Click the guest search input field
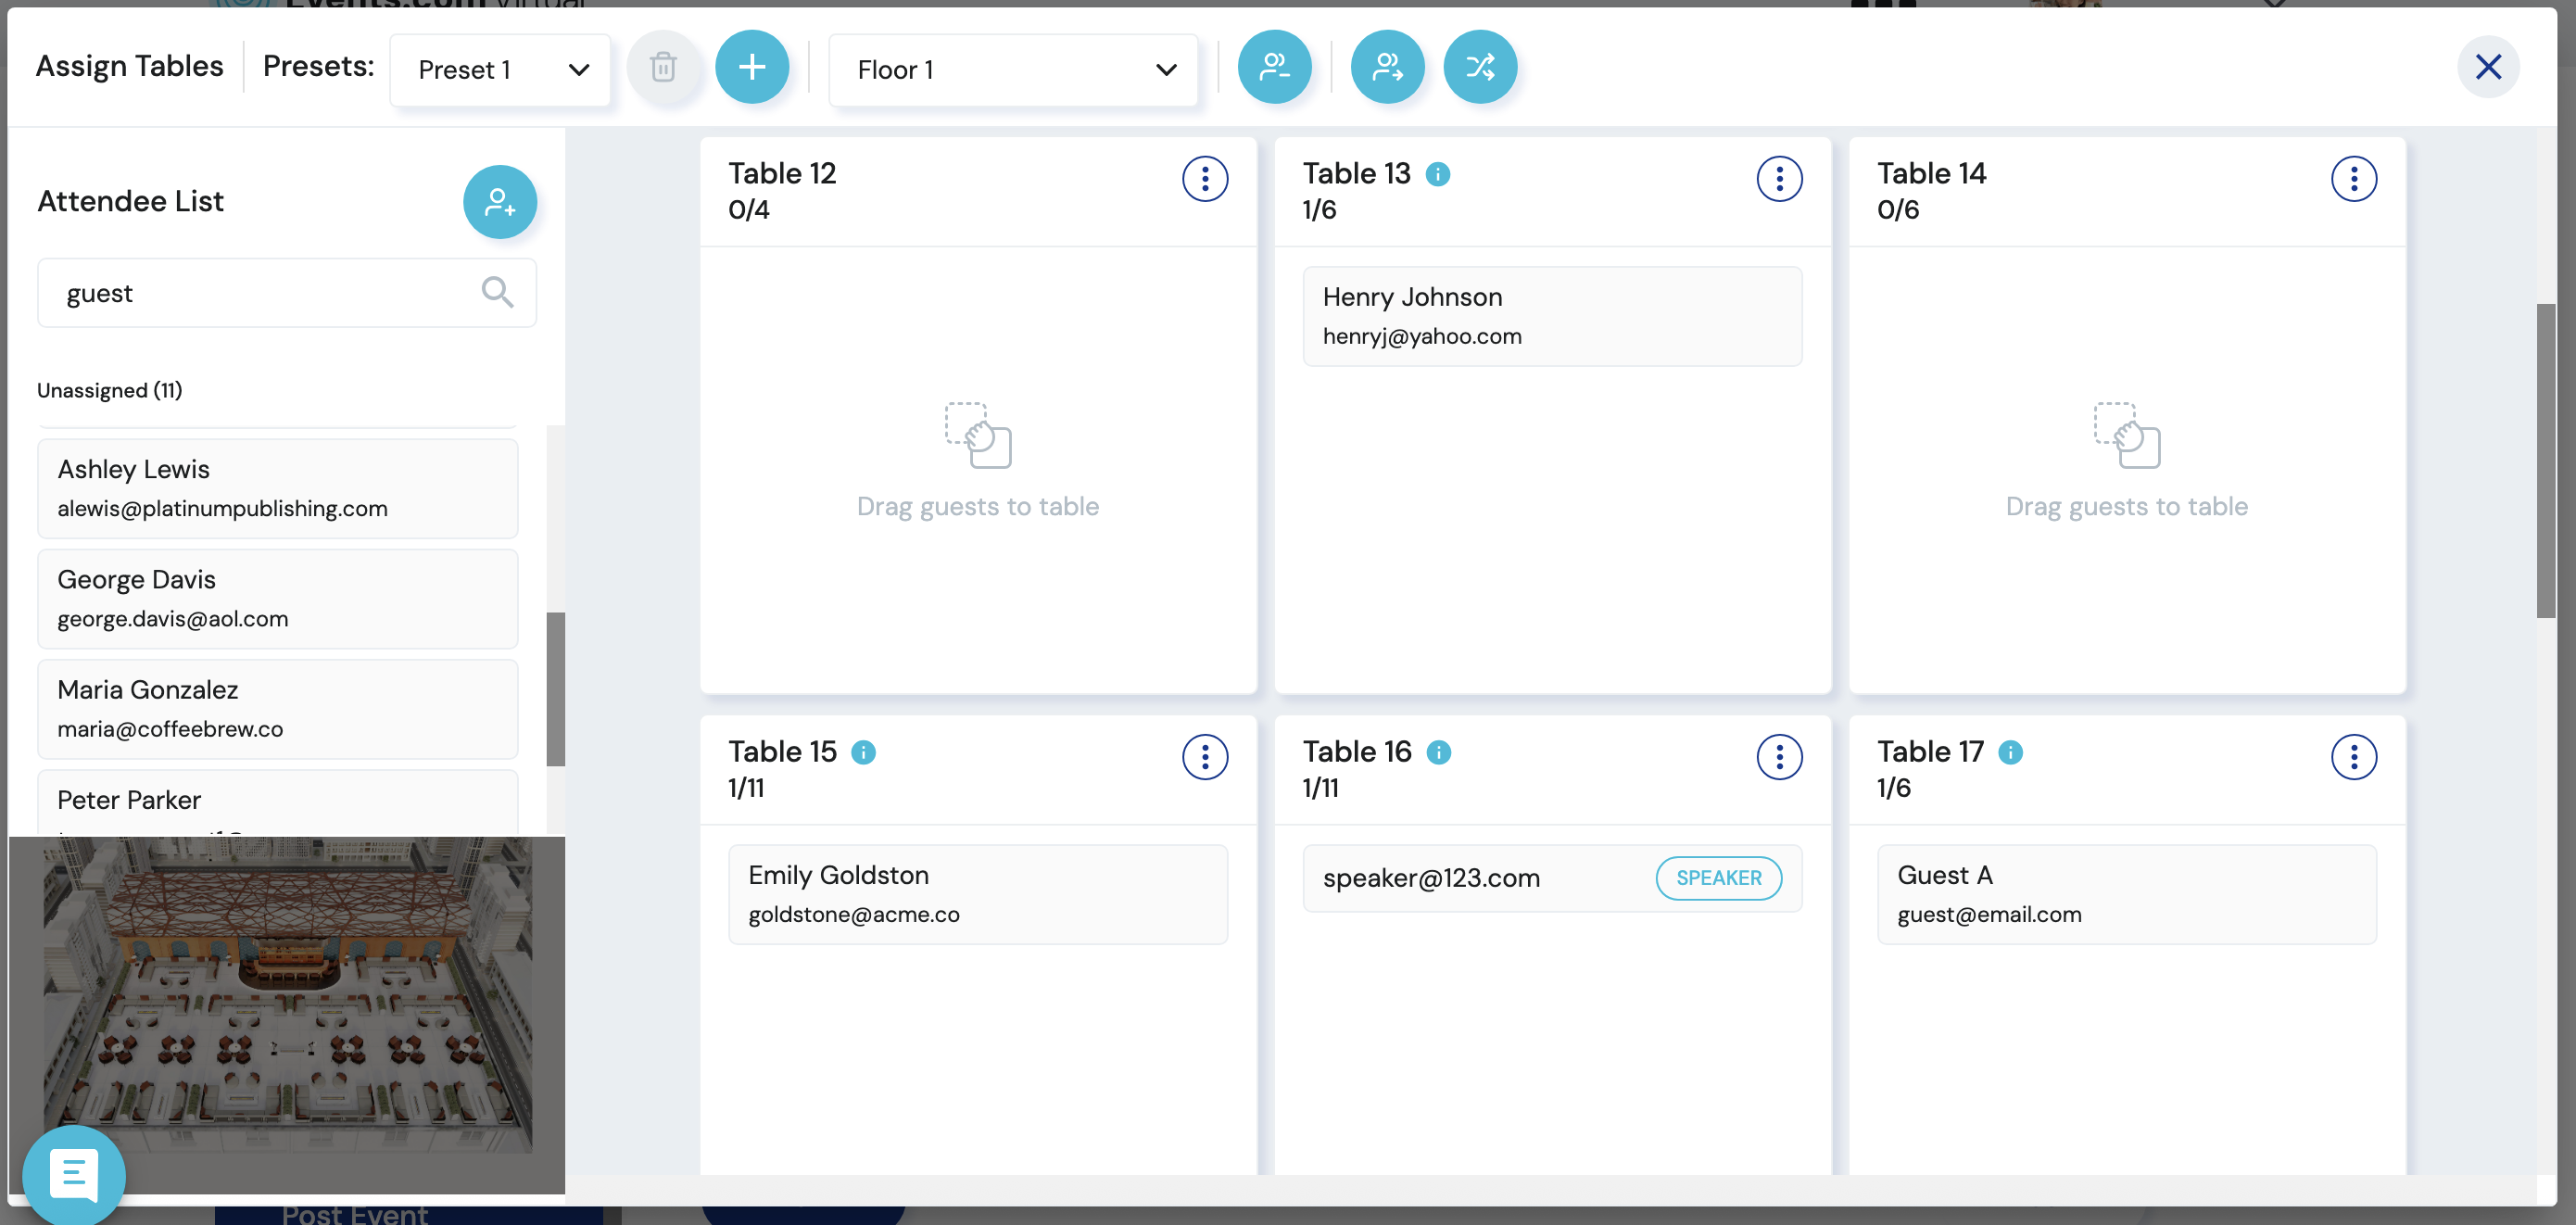Viewport: 2576px width, 1225px height. click(260, 293)
